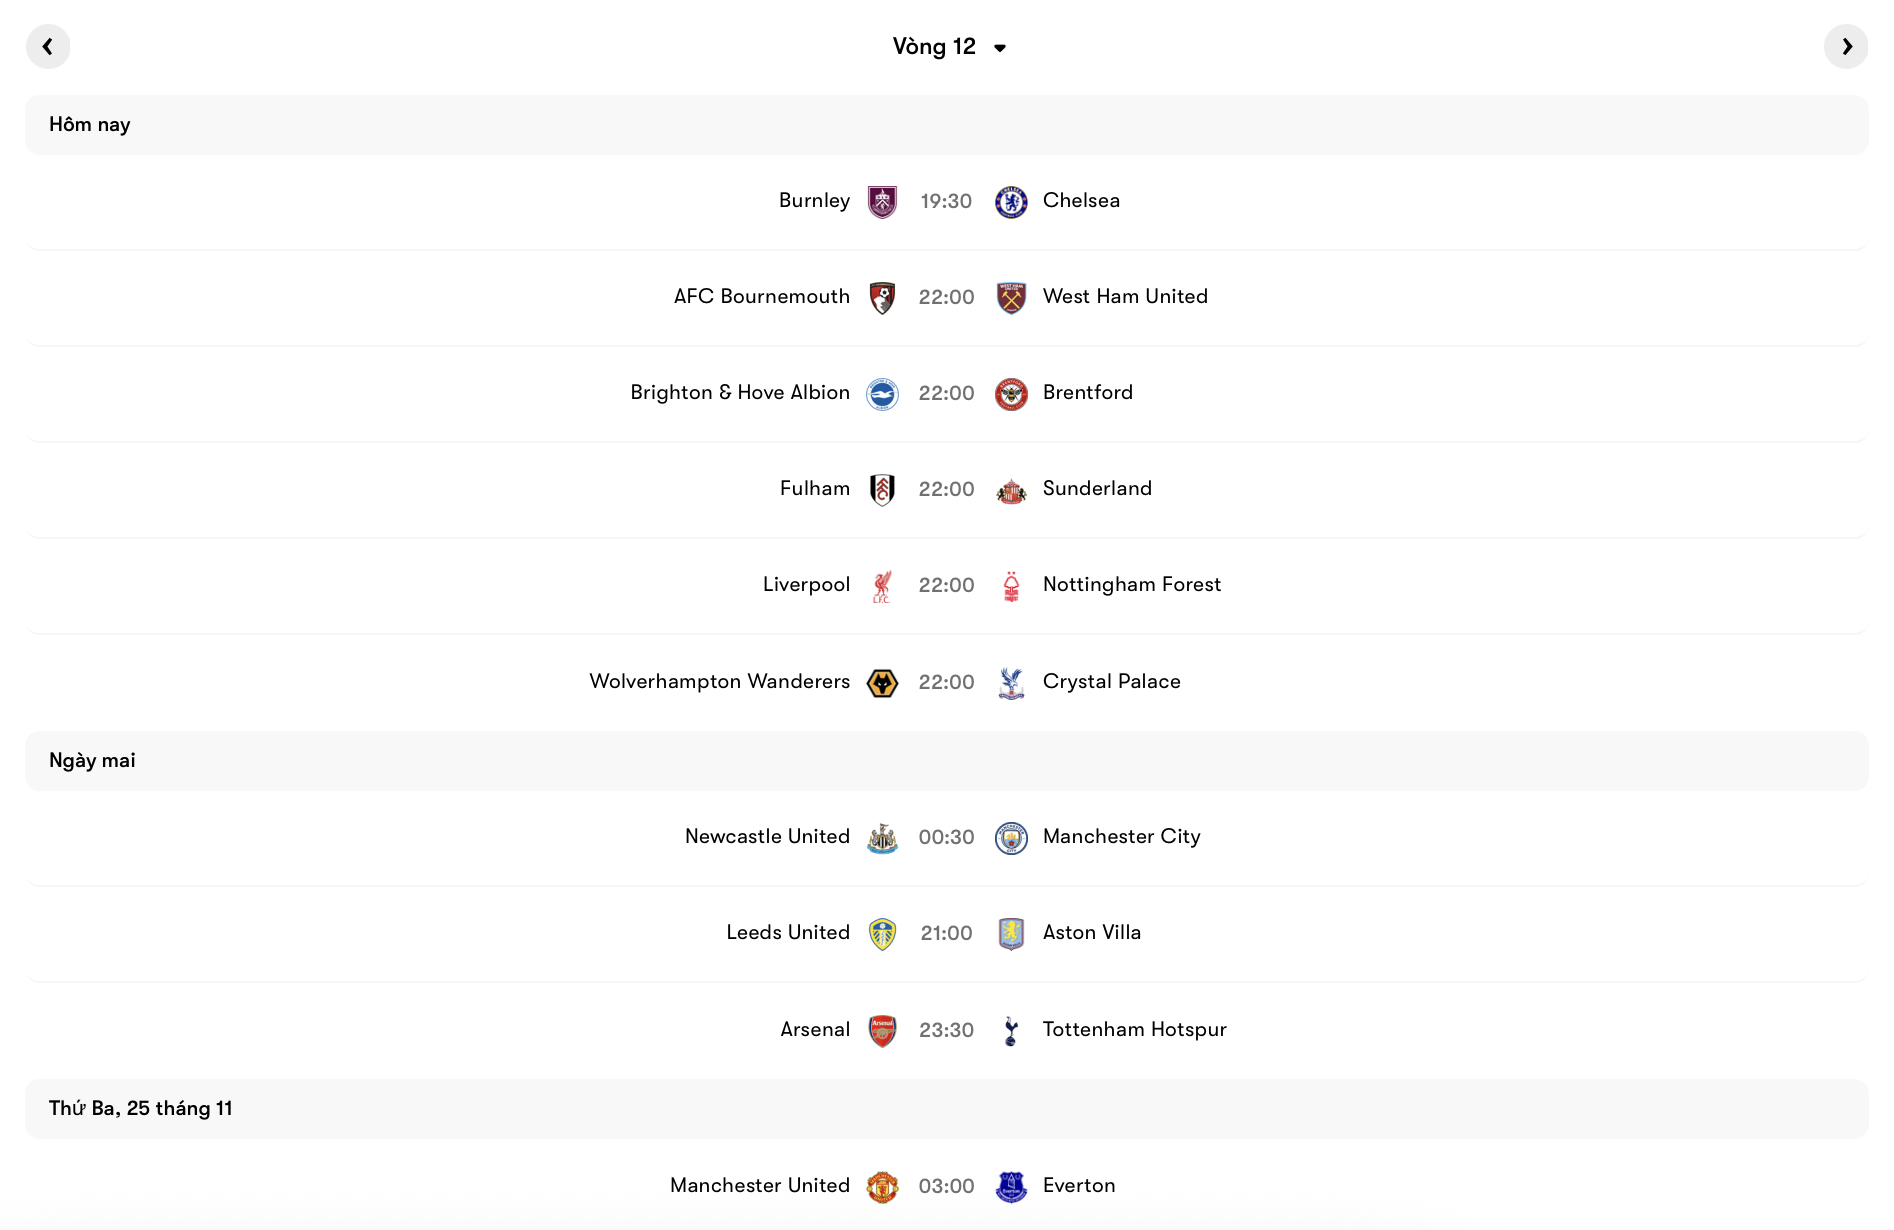
Task: Click the Everton club crest
Action: click(1012, 1185)
